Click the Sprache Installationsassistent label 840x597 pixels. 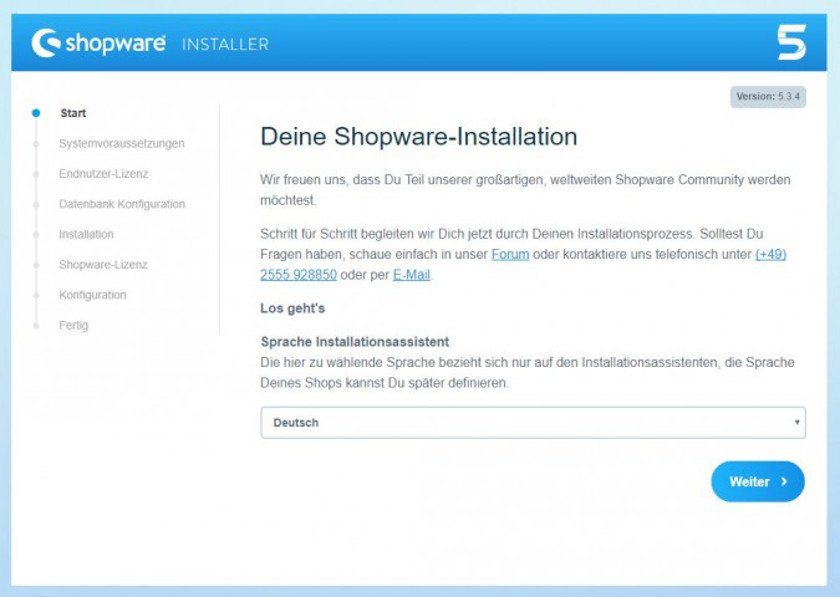point(355,342)
